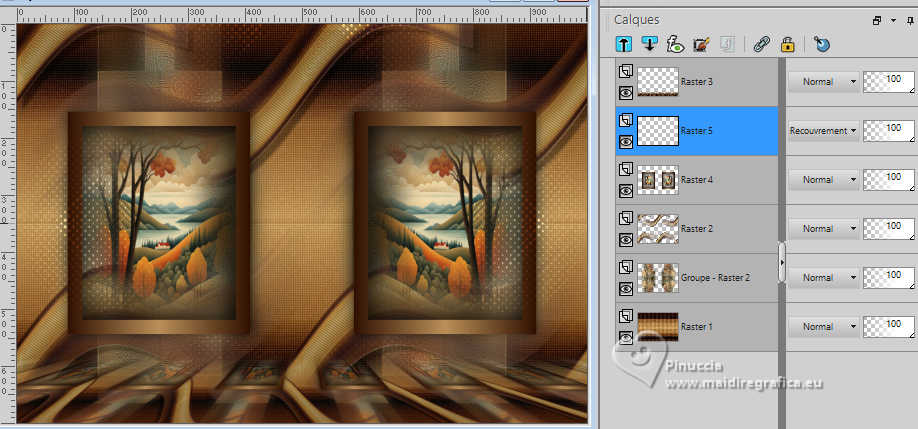Toggle visibility of the Raster 1 layer
Viewport: 918px width, 429px height.
625,337
